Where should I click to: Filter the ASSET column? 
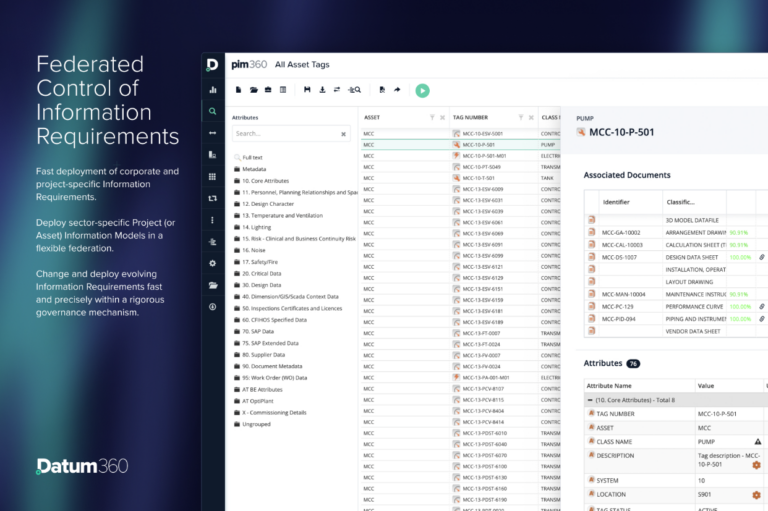[x=432, y=118]
